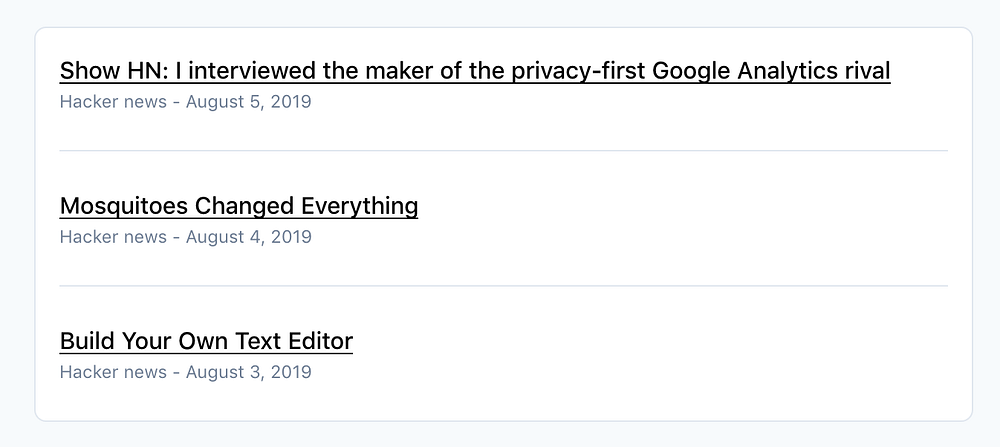This screenshot has height=447, width=1000.
Task: Click "Text Editor" words in third headline
Action: coord(295,341)
